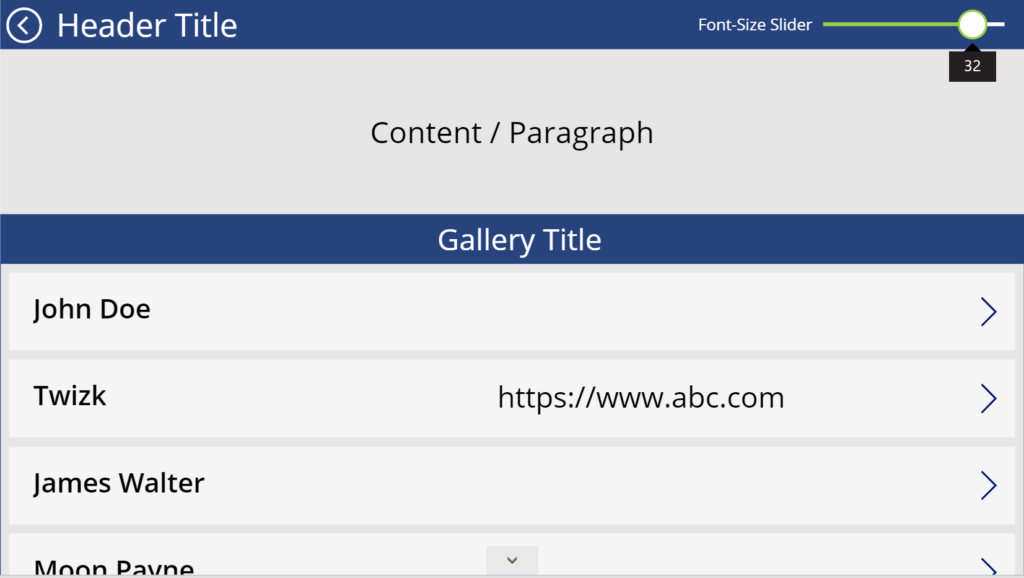This screenshot has width=1024, height=578.
Task: Open John Doe row chevron arrow
Action: pos(989,312)
